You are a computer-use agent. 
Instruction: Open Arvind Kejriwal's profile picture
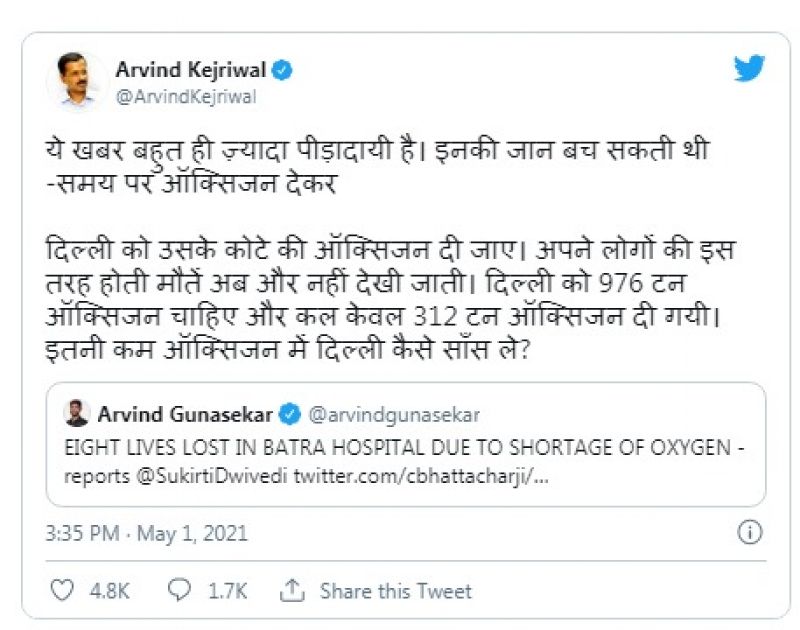click(77, 78)
